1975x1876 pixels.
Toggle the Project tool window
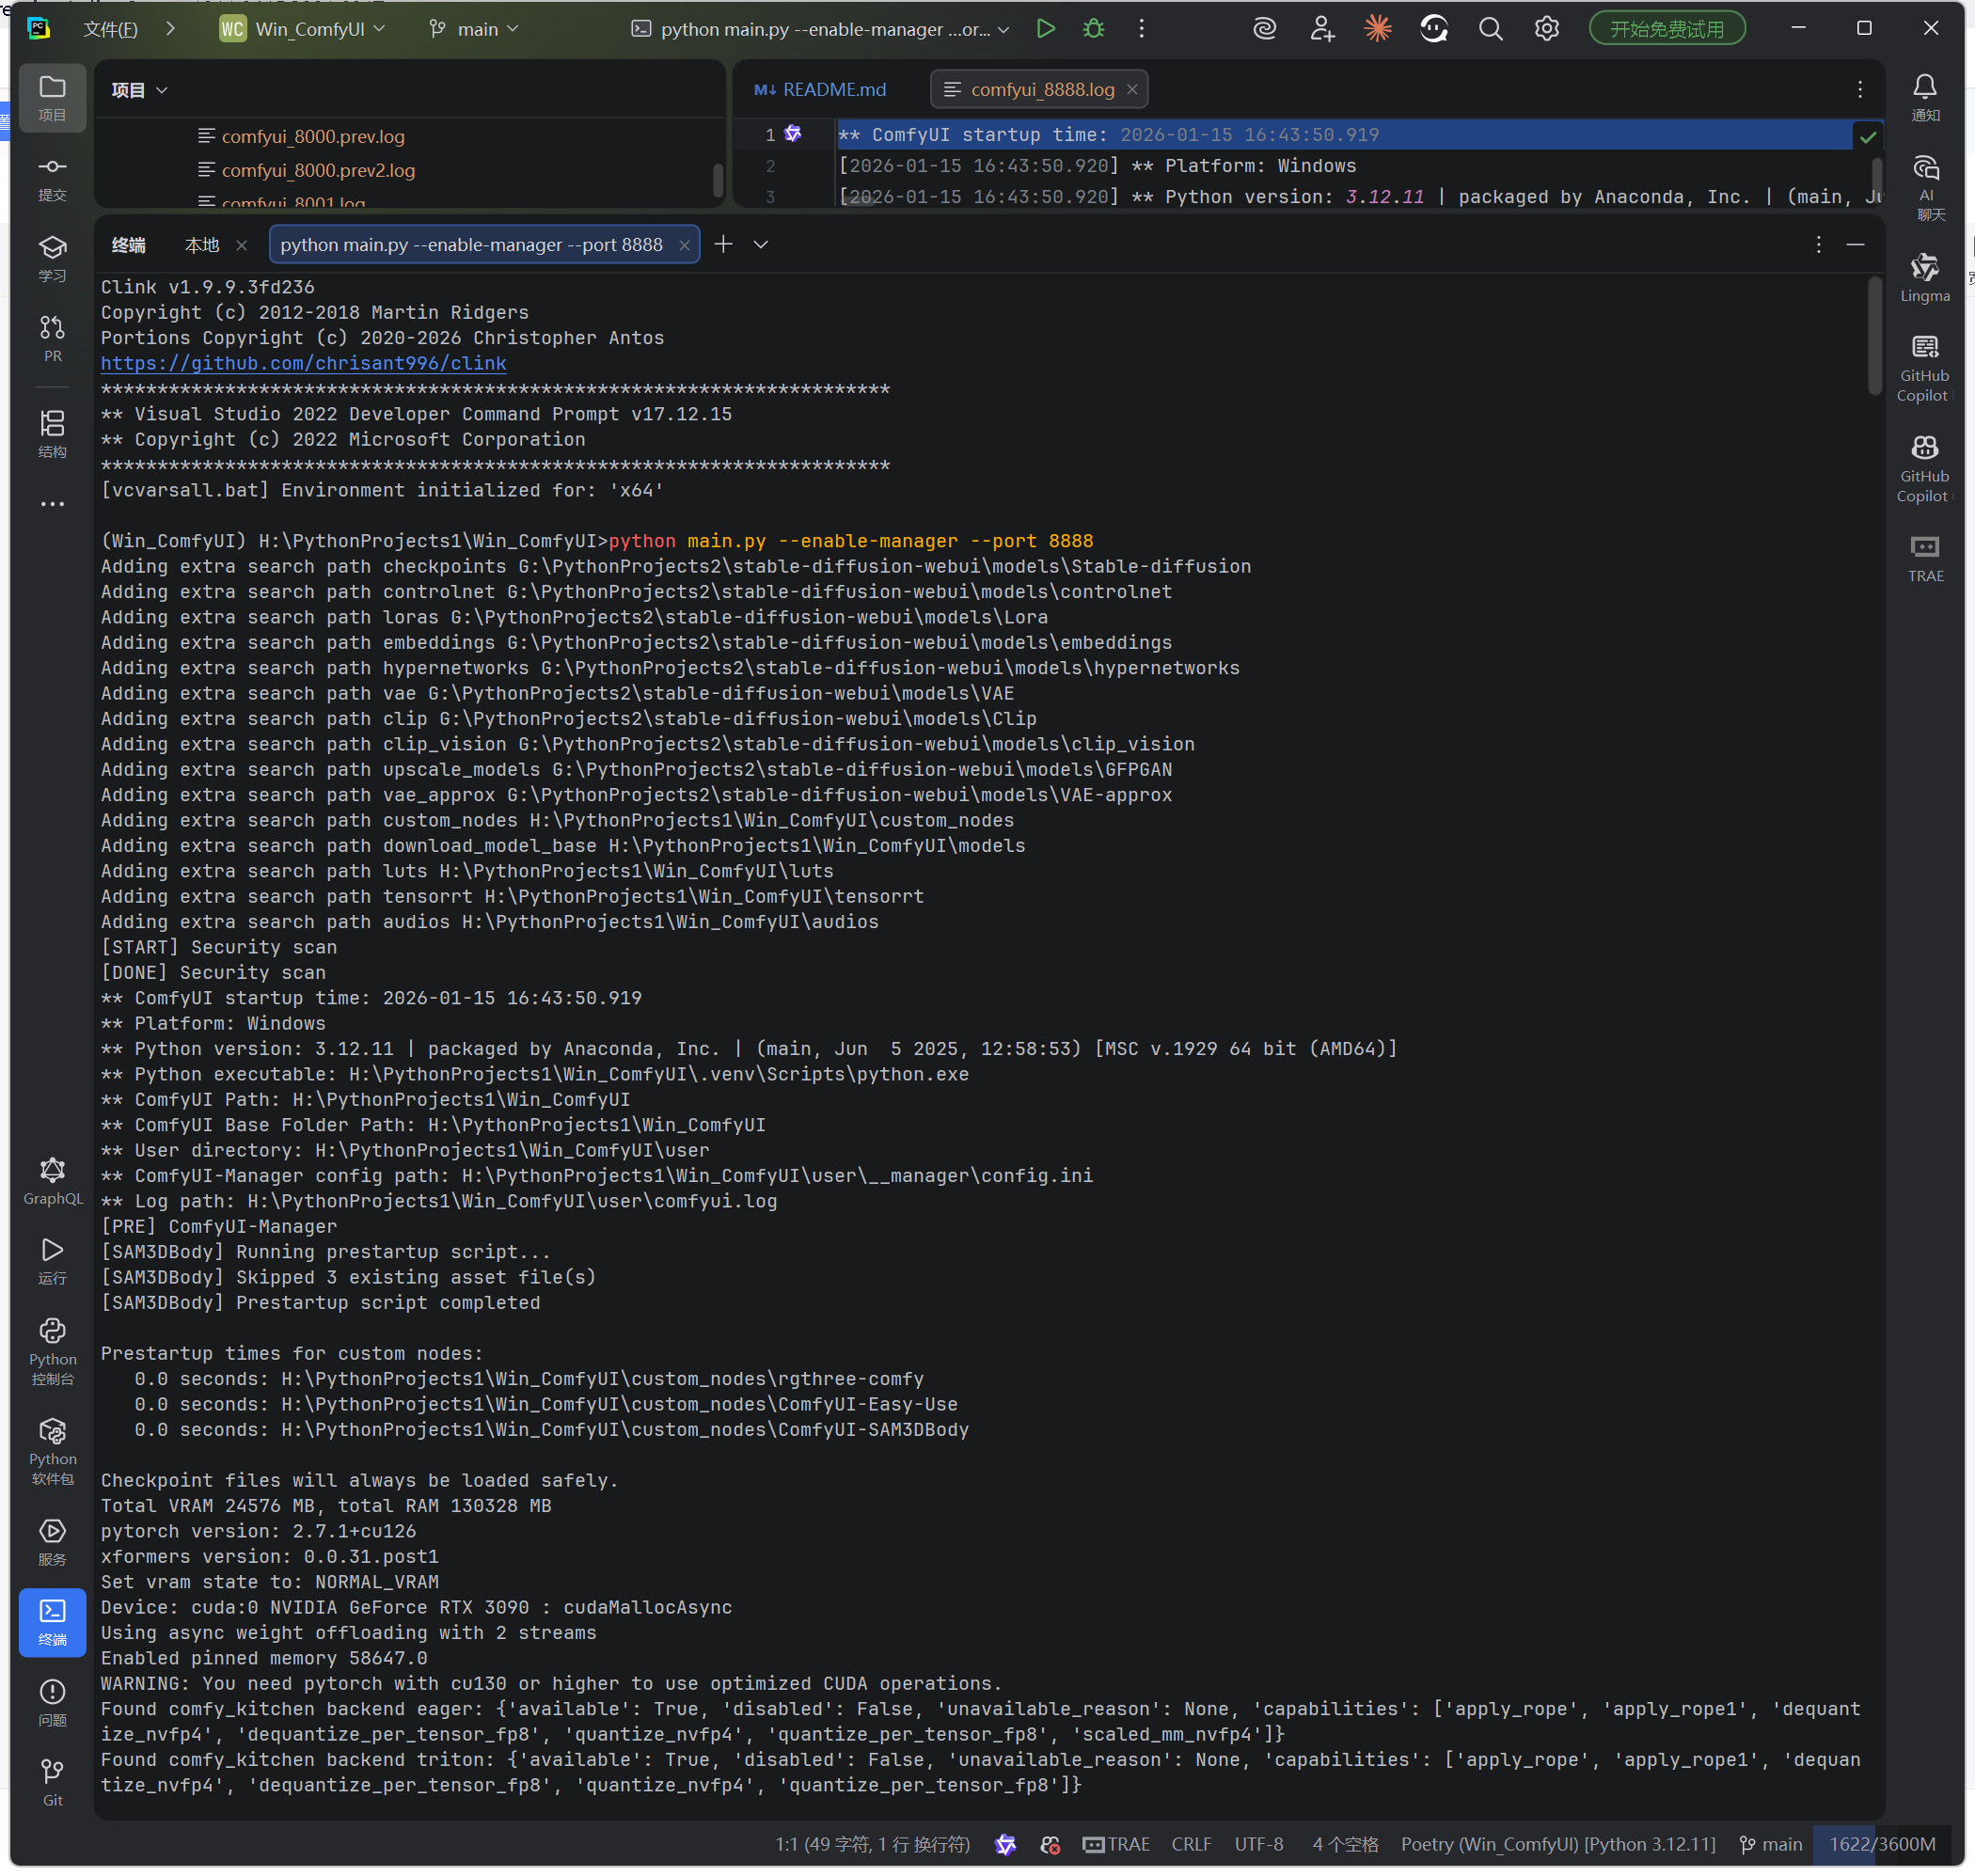(52, 97)
